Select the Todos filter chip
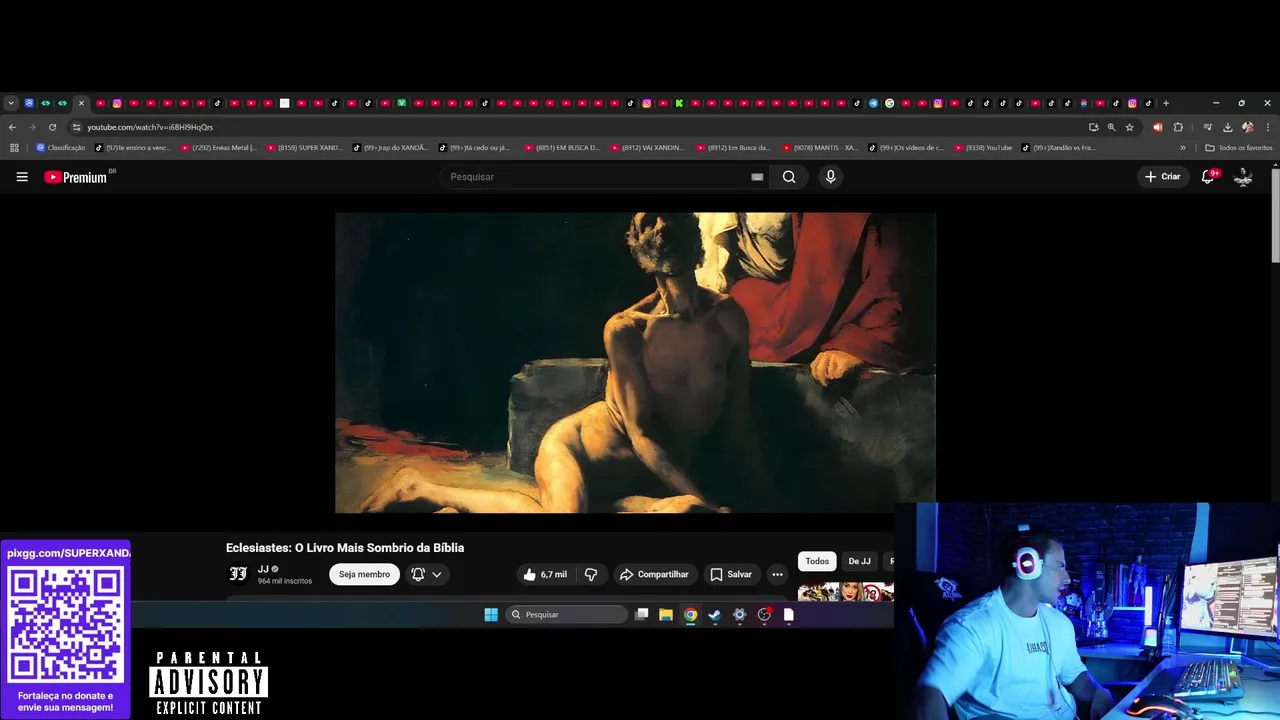Viewport: 1280px width, 720px height. (817, 562)
